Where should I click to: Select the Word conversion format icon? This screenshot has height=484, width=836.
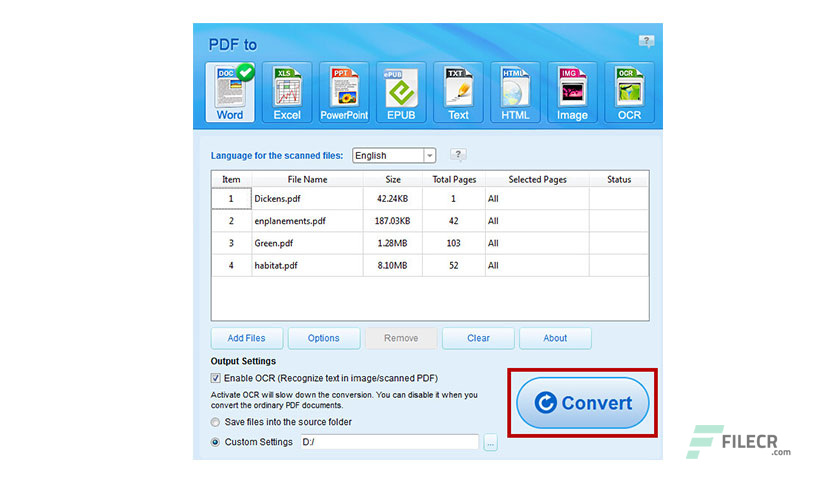[230, 92]
